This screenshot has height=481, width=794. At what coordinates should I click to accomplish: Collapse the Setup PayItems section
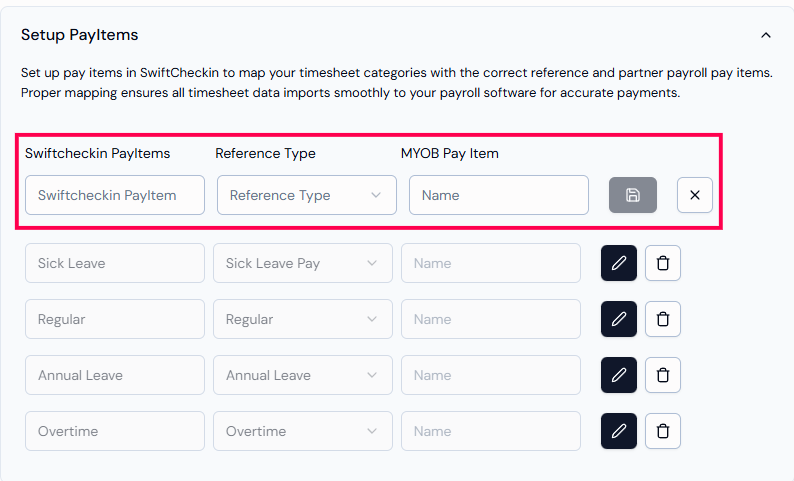(x=765, y=35)
